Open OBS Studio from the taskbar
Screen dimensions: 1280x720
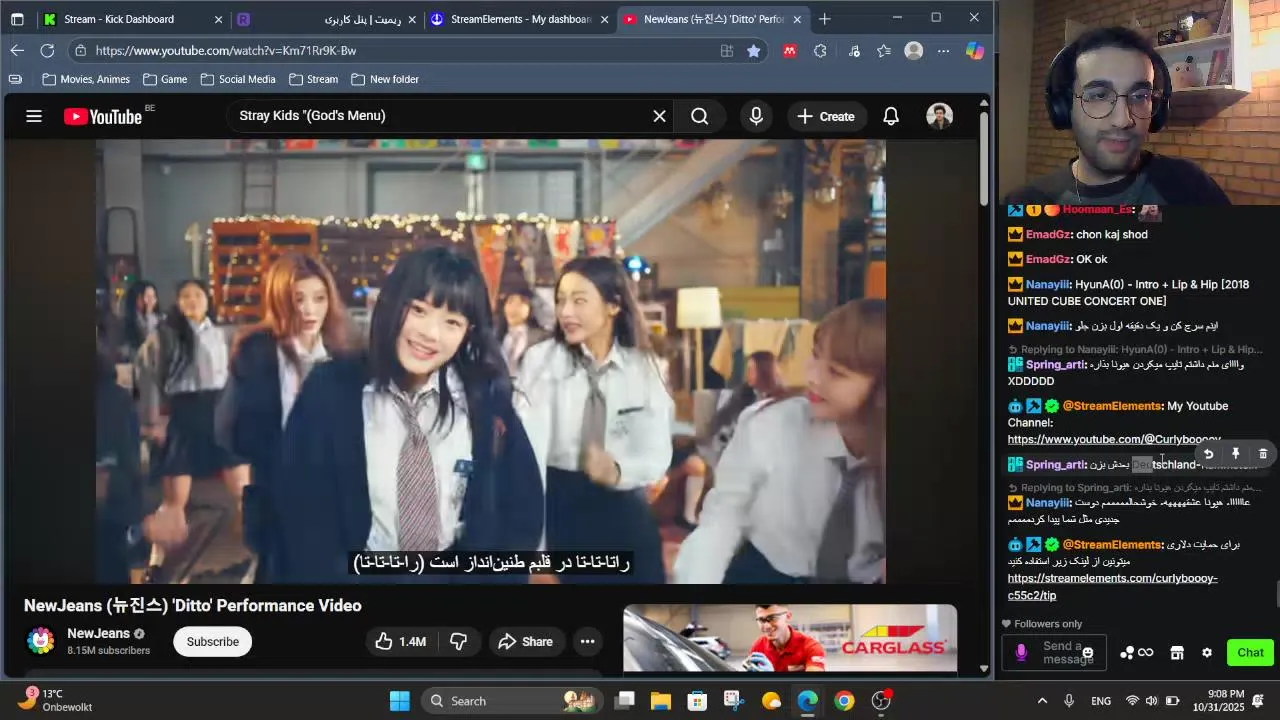pyautogui.click(x=881, y=701)
